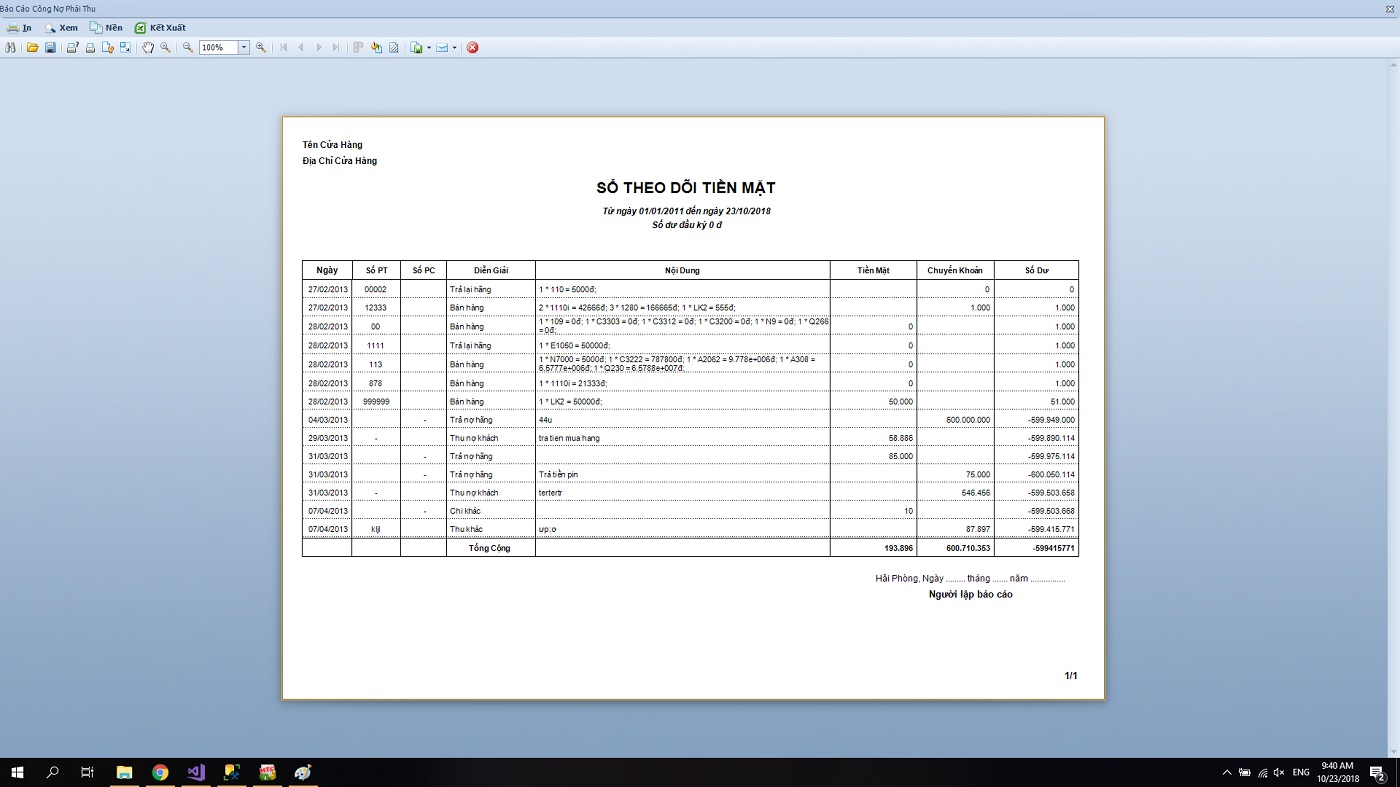
Task: Open the Xem menu item
Action: pos(61,28)
